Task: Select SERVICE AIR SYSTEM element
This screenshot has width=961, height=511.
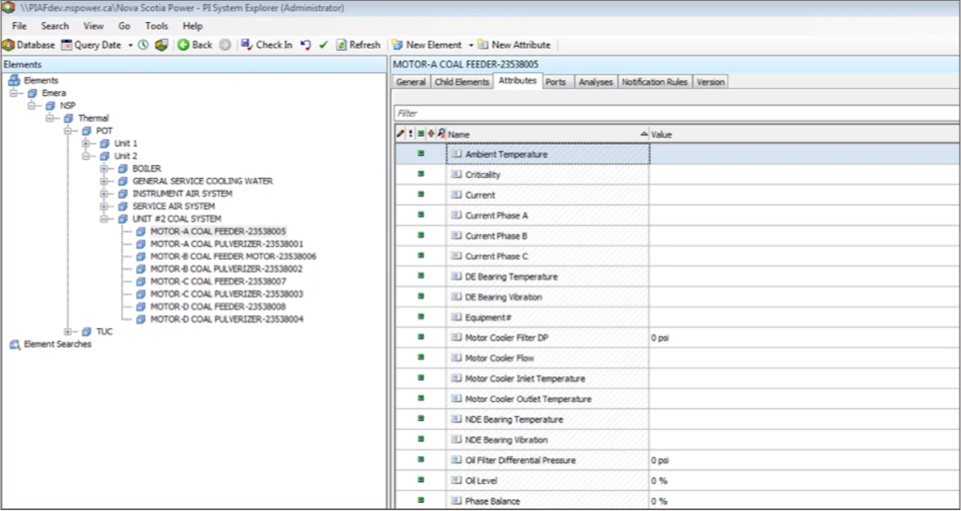Action: coord(173,206)
